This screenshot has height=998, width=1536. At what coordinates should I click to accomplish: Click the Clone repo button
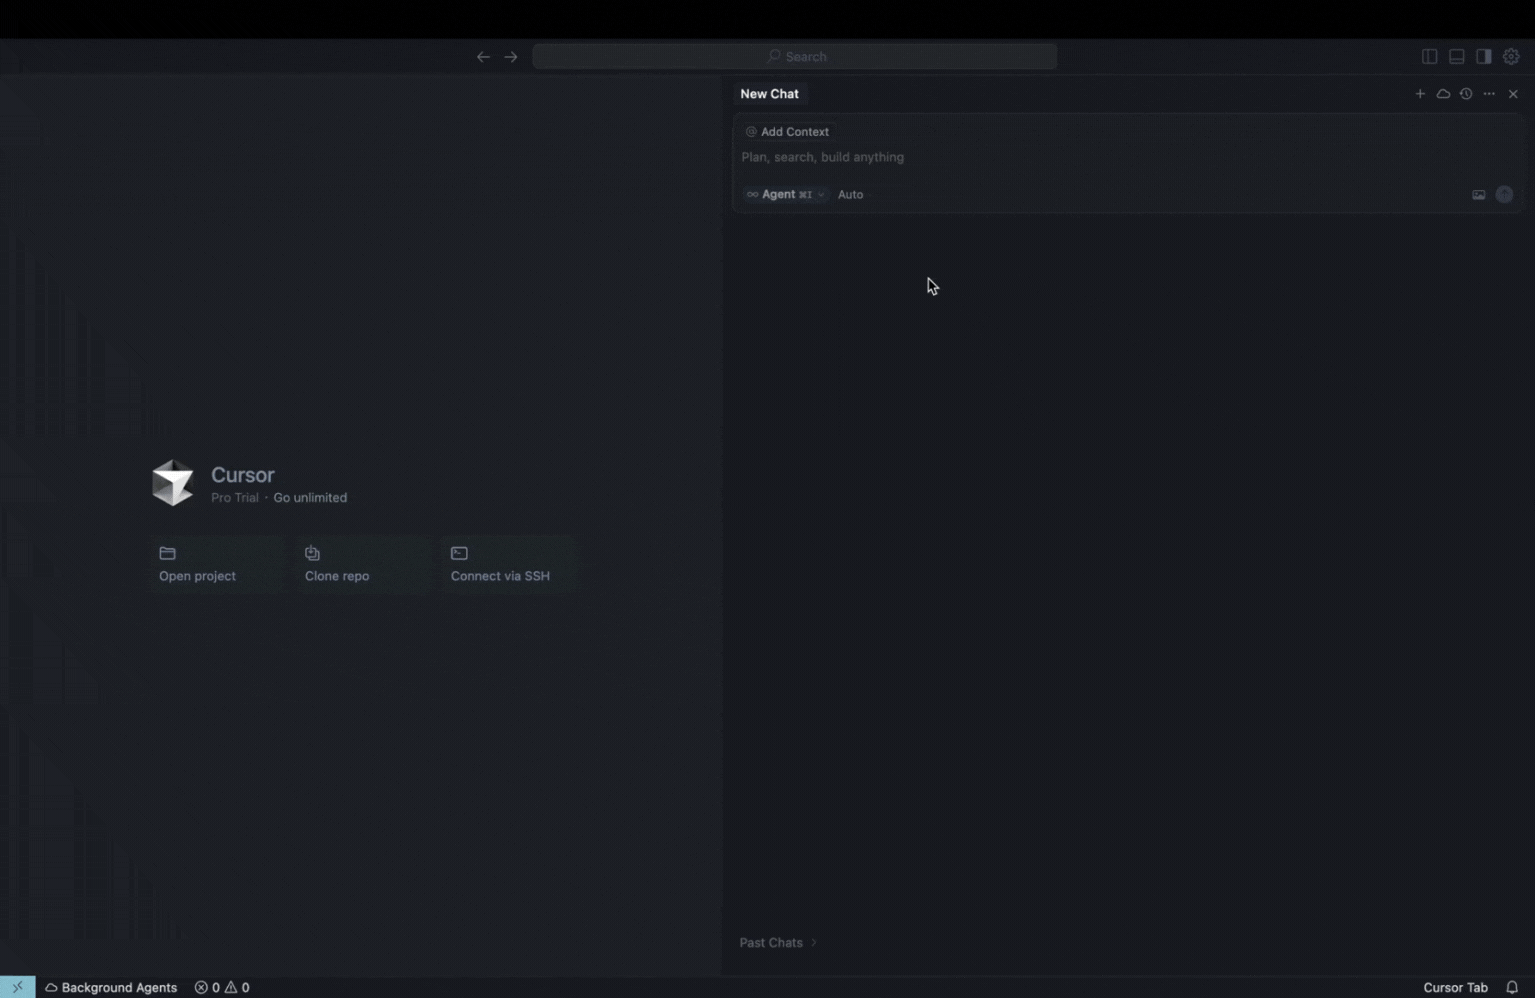tap(363, 565)
